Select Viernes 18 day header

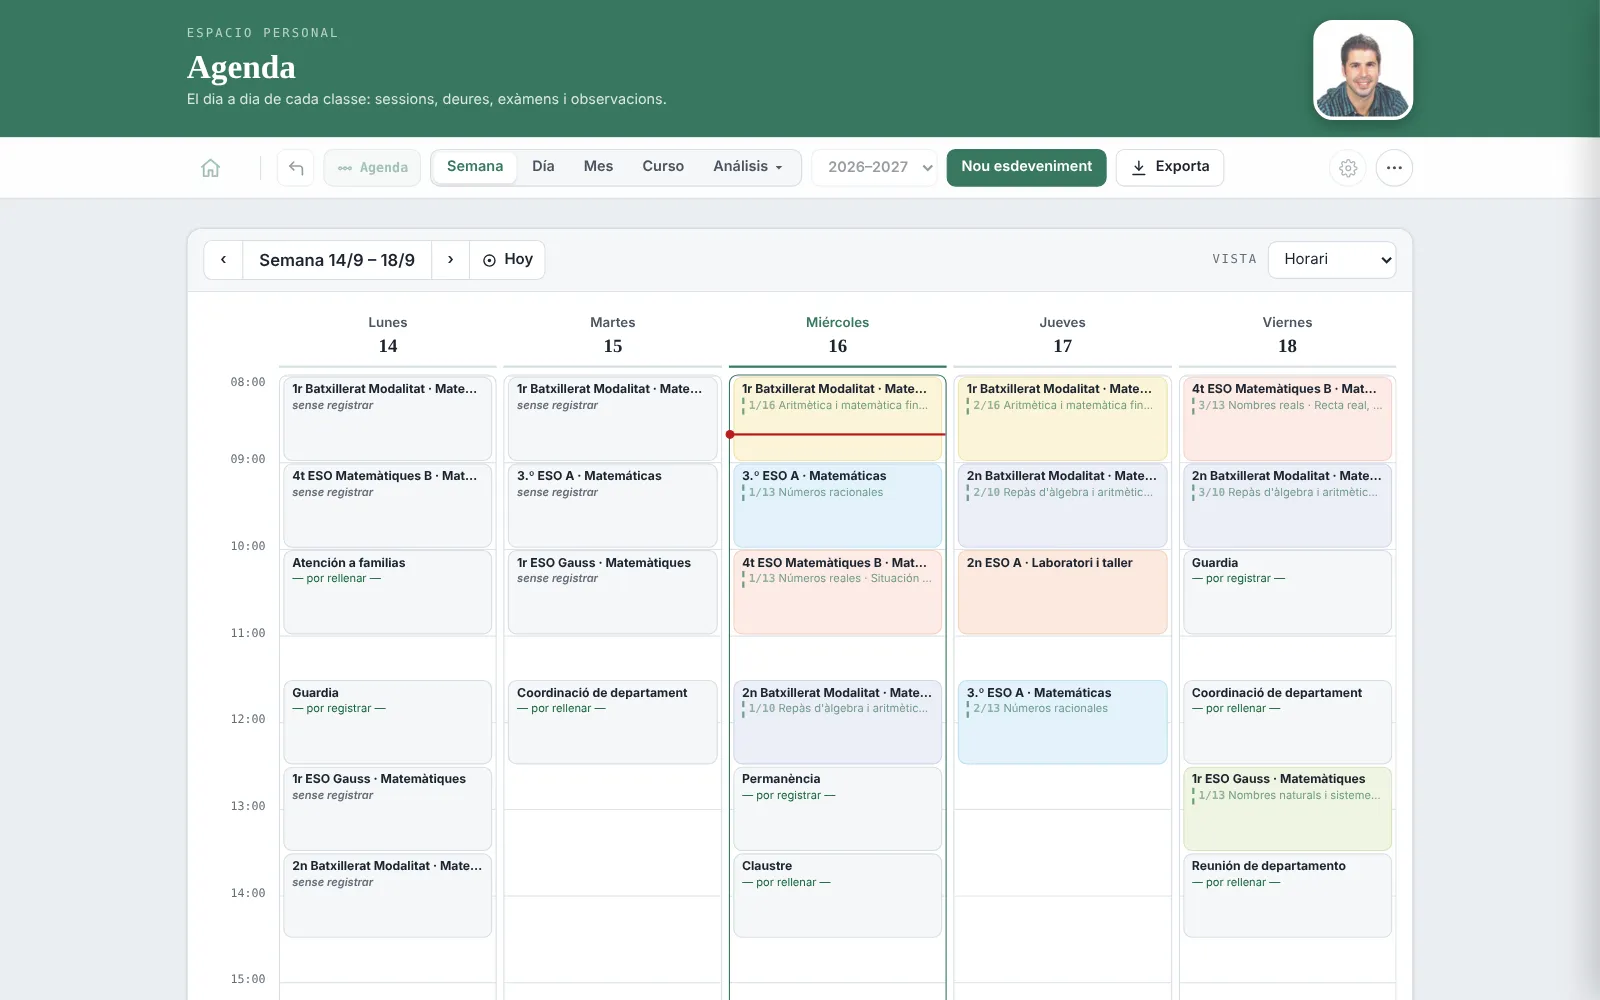tap(1287, 335)
